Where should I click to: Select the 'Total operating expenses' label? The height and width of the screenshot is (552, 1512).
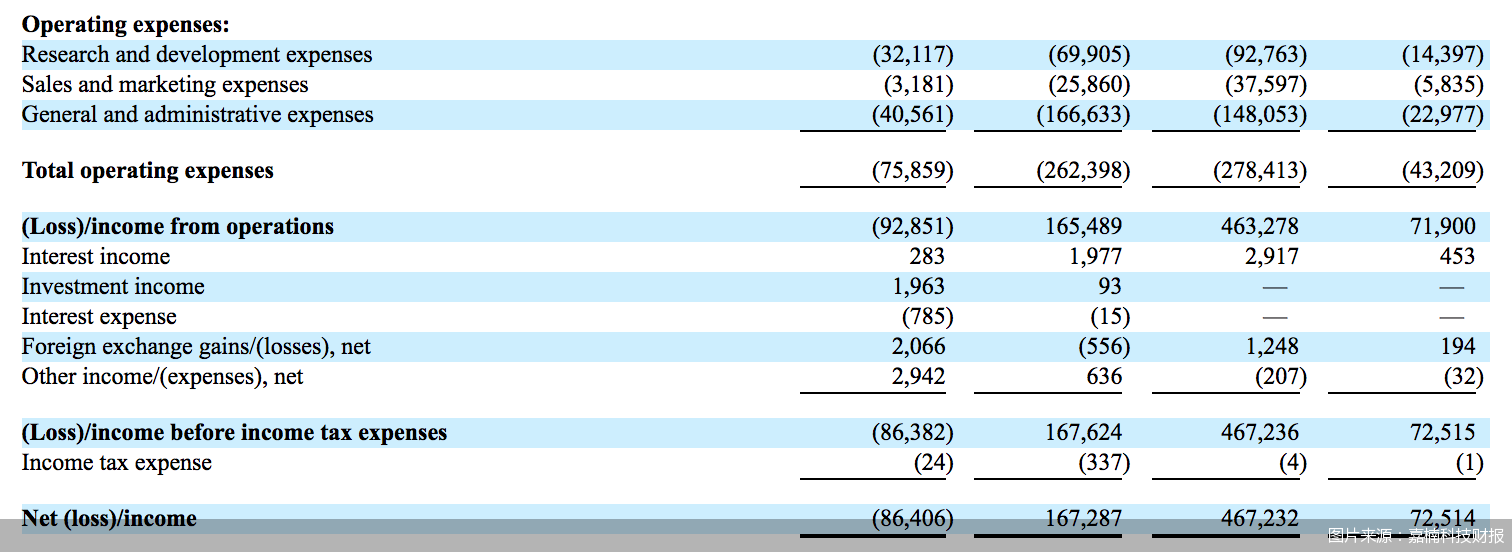point(148,171)
